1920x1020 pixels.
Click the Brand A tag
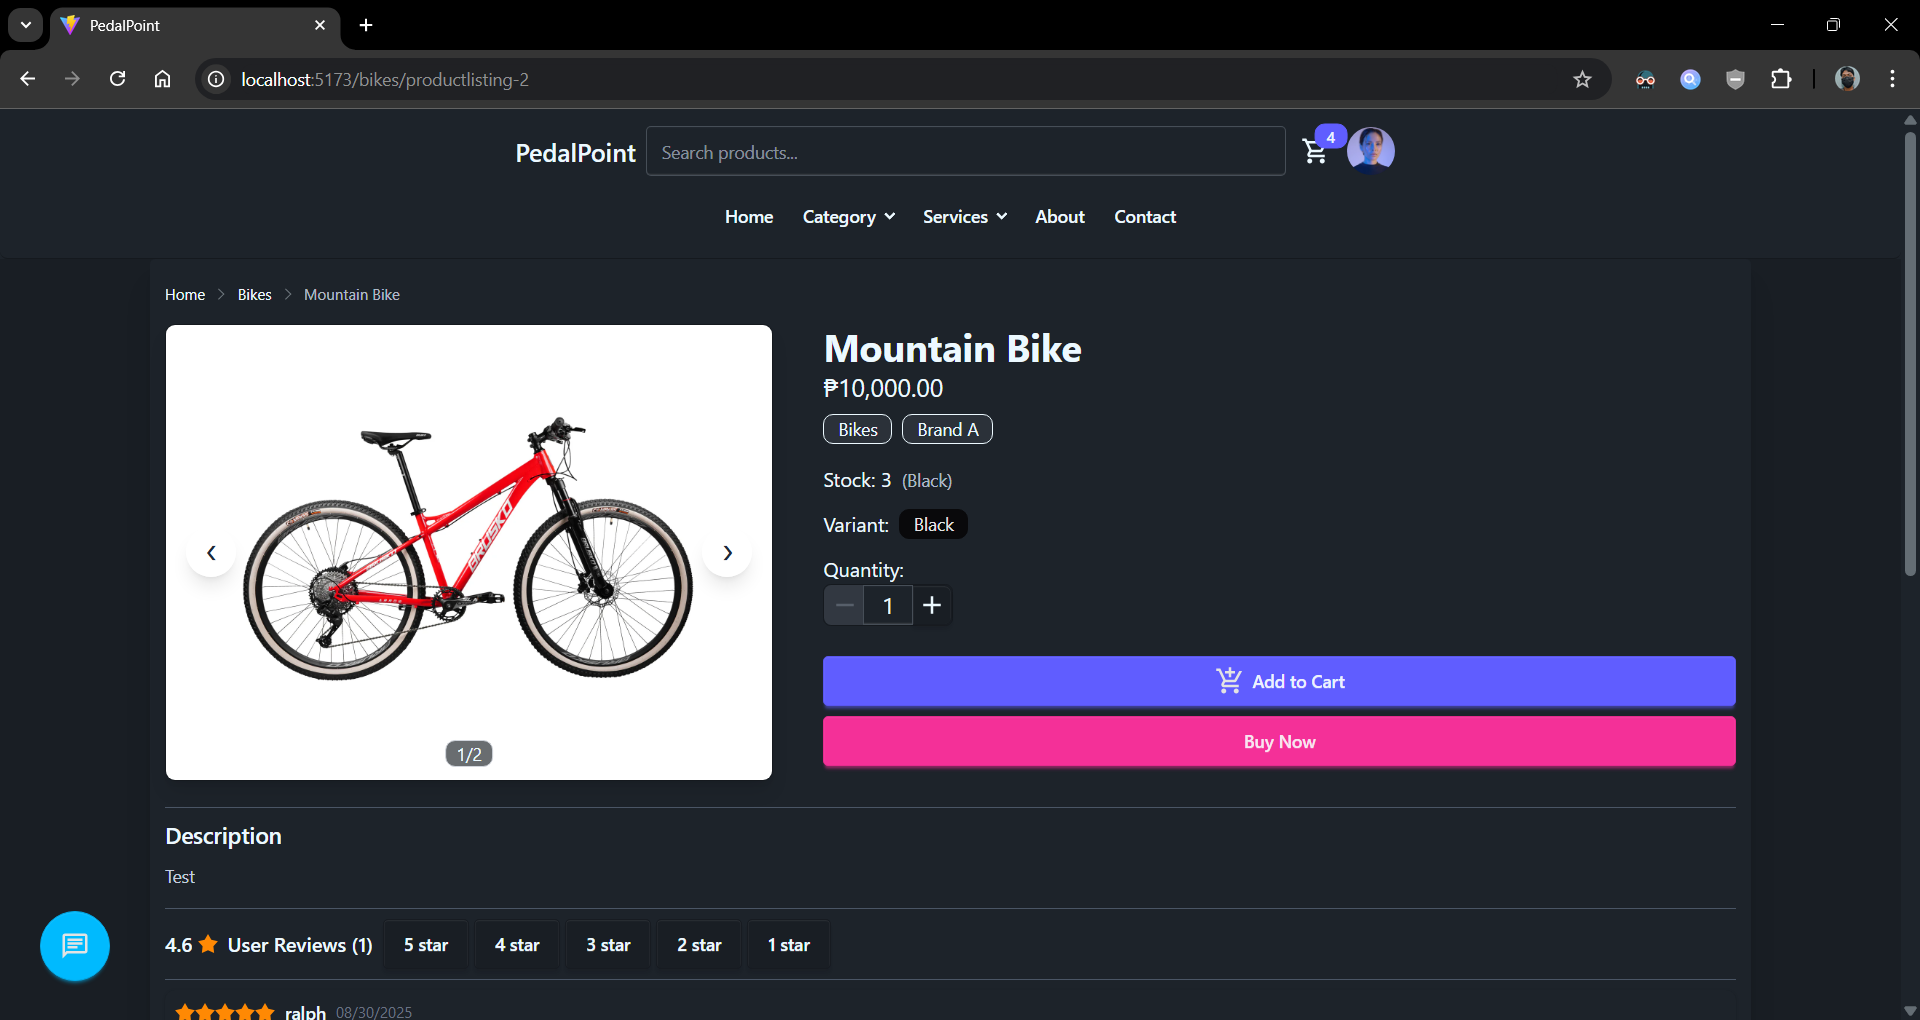(x=947, y=429)
